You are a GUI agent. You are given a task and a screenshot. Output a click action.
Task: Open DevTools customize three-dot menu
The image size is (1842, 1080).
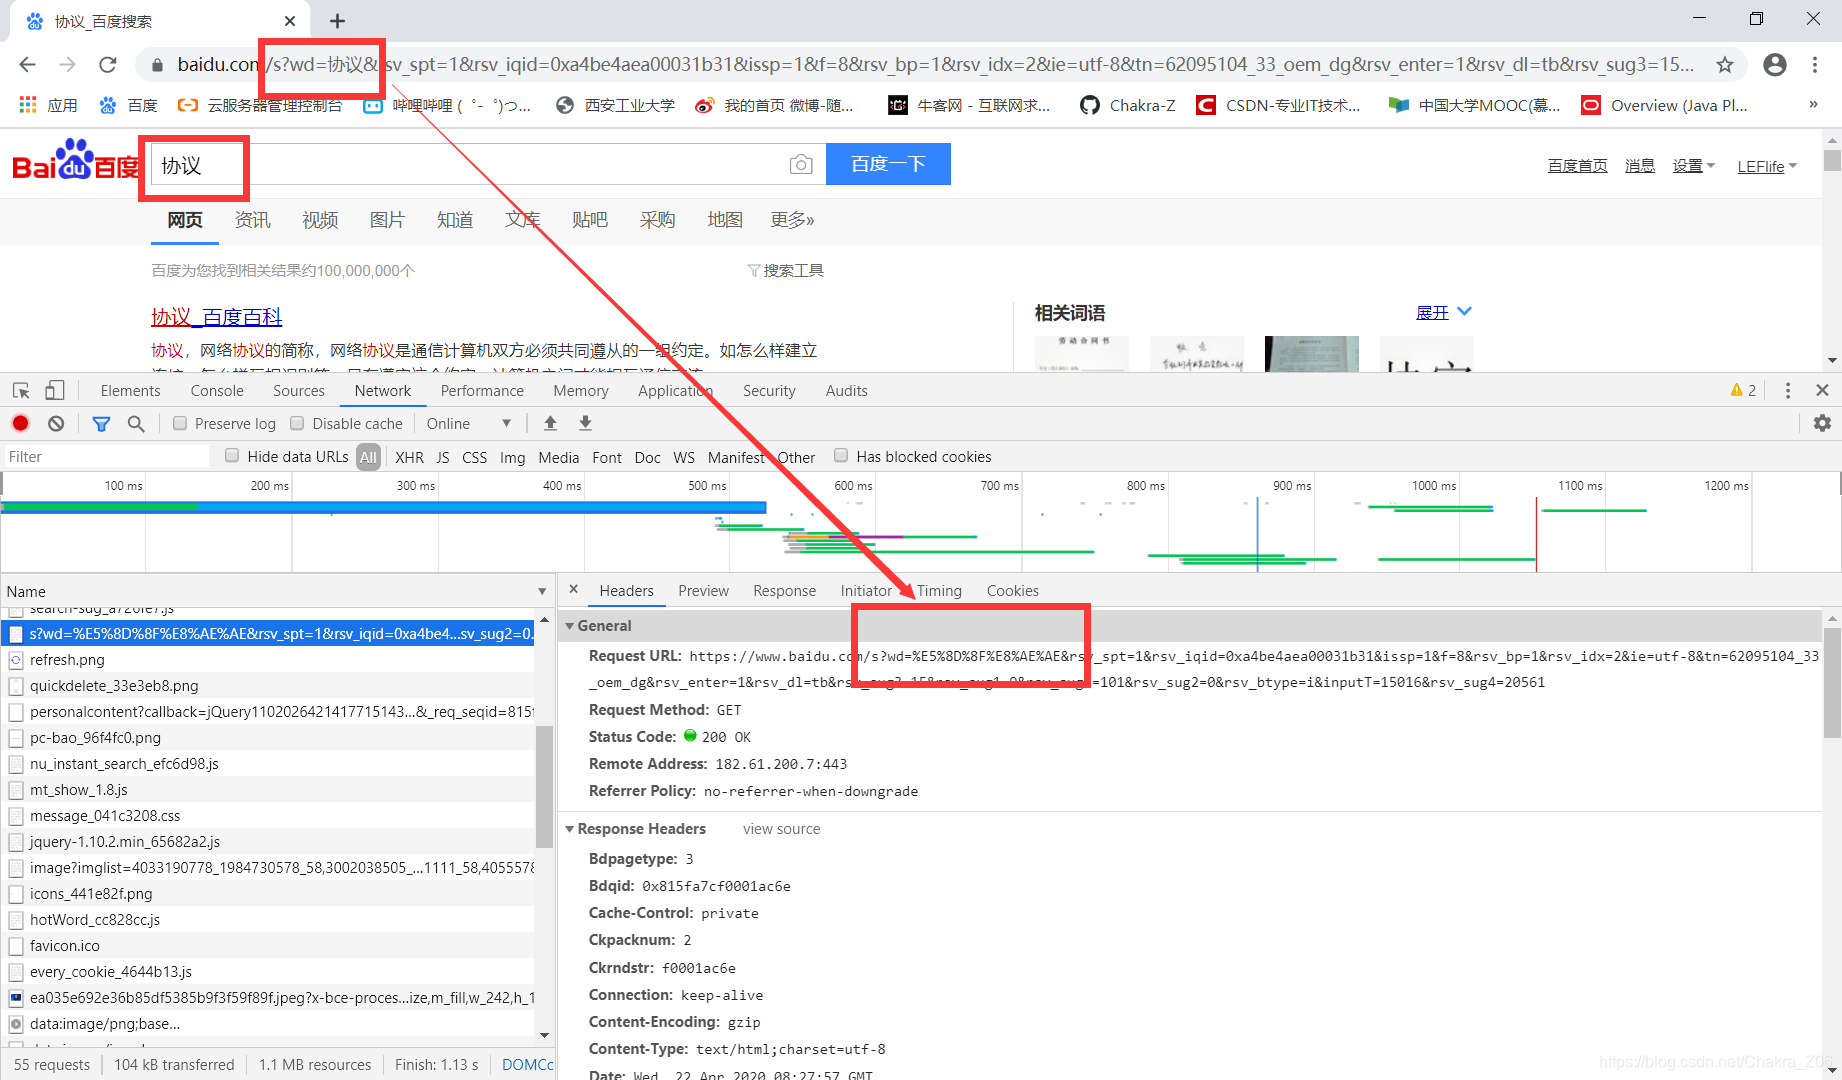pos(1788,391)
